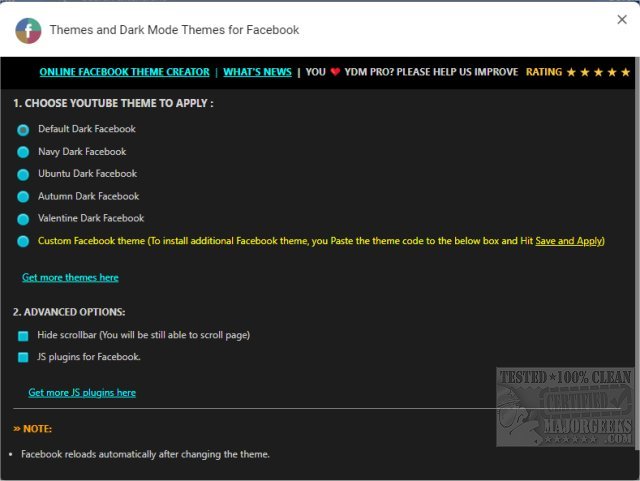Click the '» NOTE:' heading
640x481 pixels.
click(33, 429)
